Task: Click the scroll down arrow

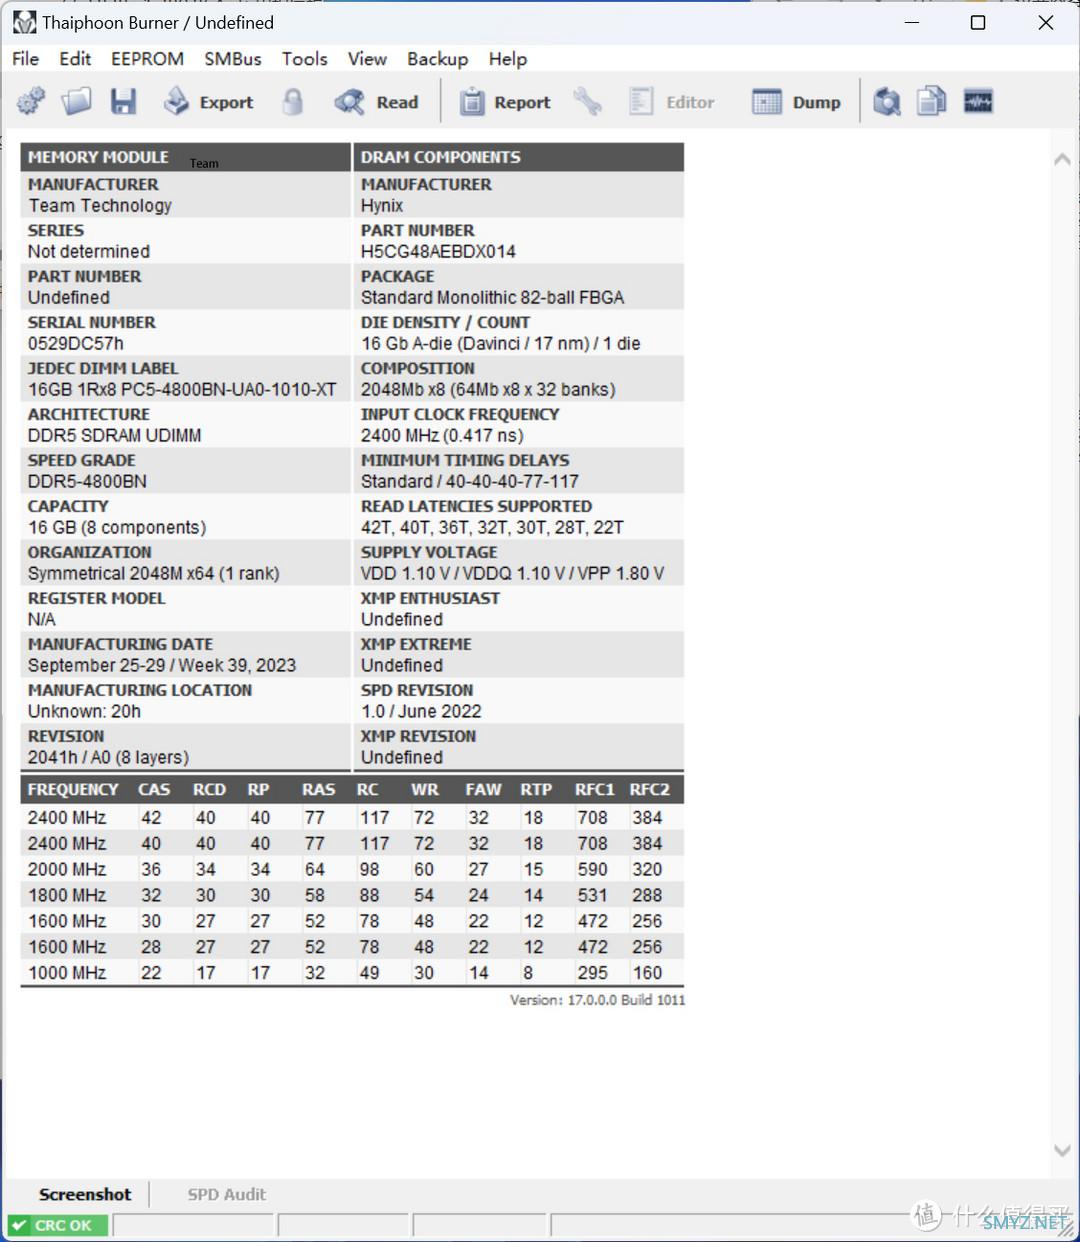Action: click(x=1062, y=1151)
